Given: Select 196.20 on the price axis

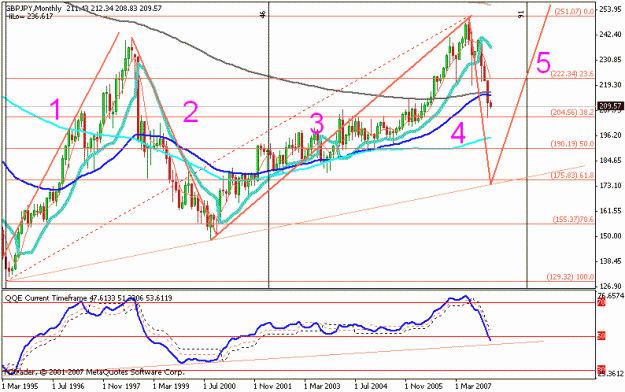Looking at the screenshot, I should click(x=611, y=135).
